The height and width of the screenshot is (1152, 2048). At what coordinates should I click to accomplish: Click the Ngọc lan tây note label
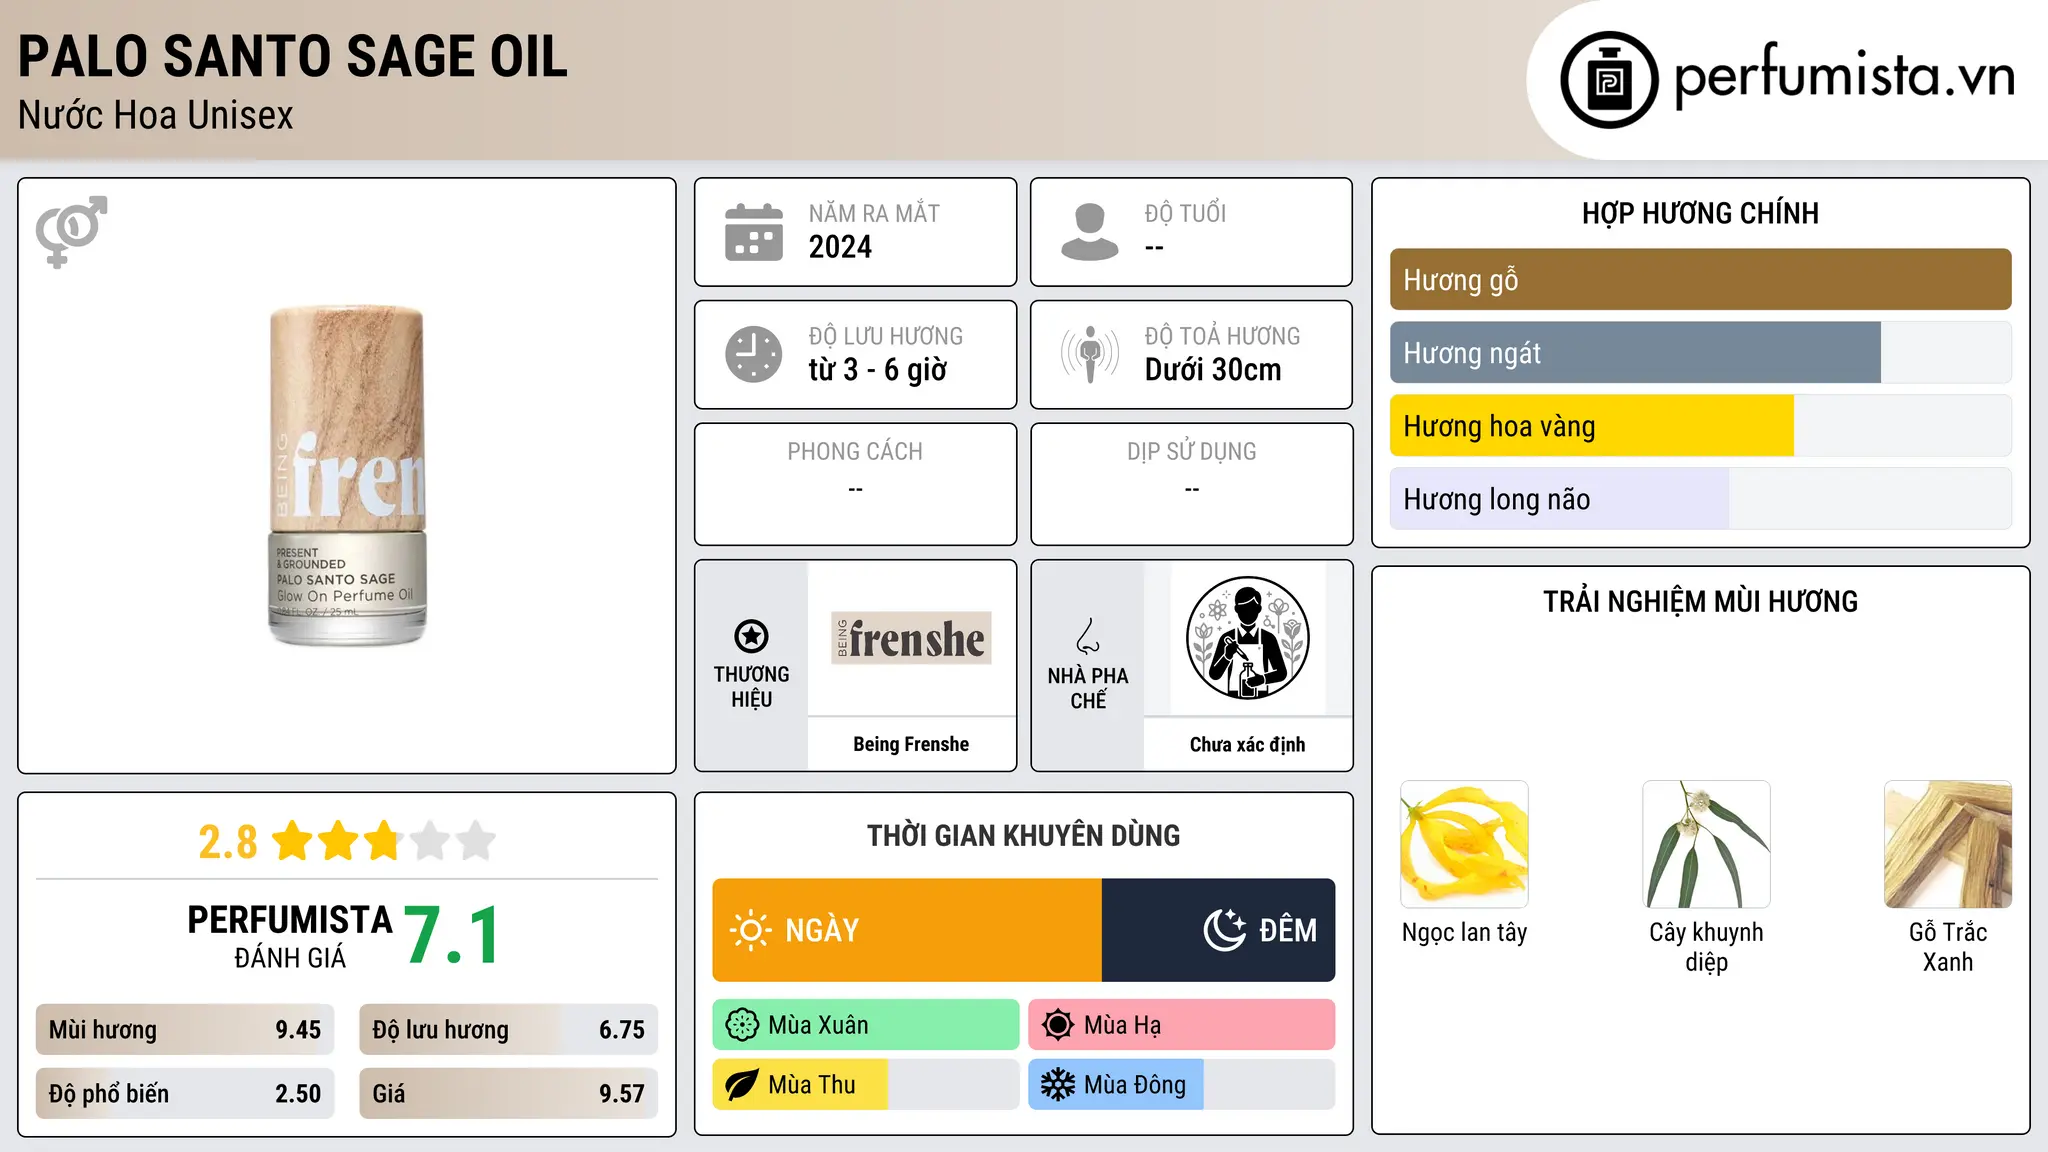pyautogui.click(x=1464, y=932)
